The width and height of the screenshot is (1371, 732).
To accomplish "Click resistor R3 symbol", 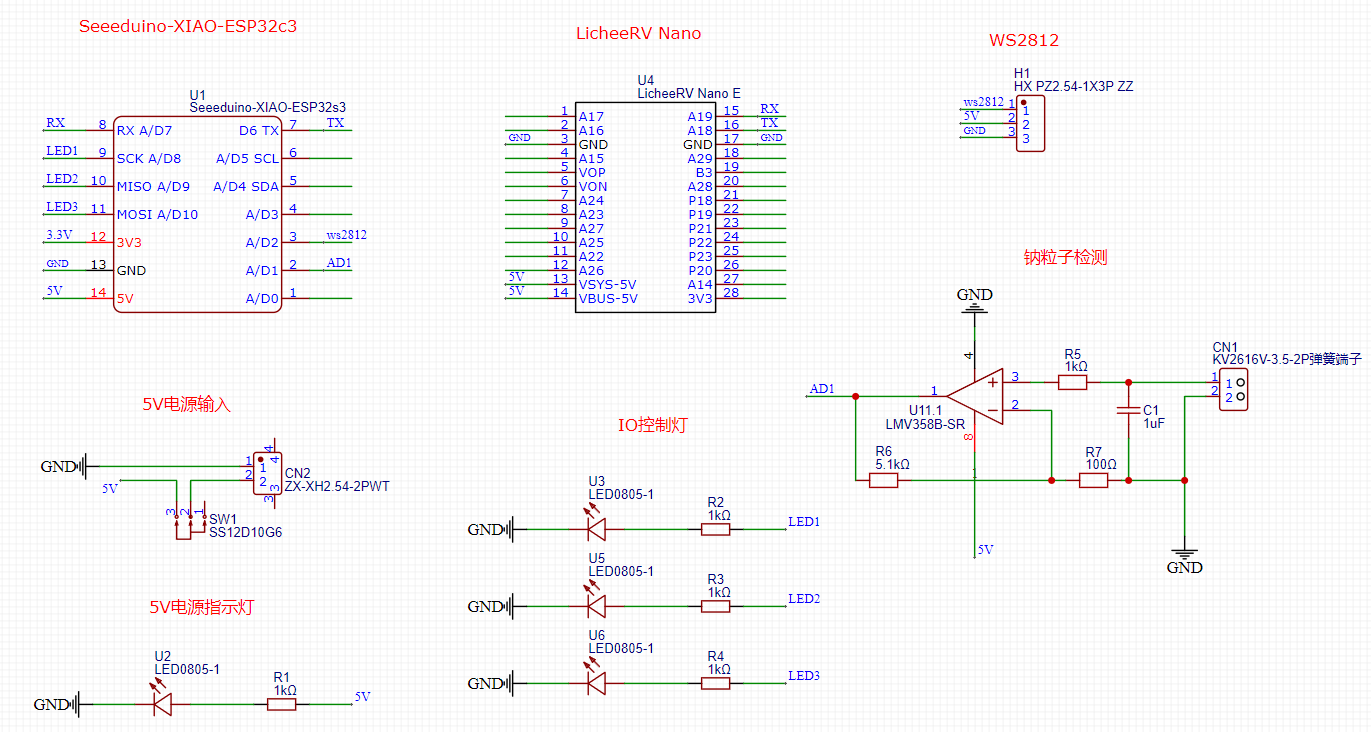I will (716, 606).
